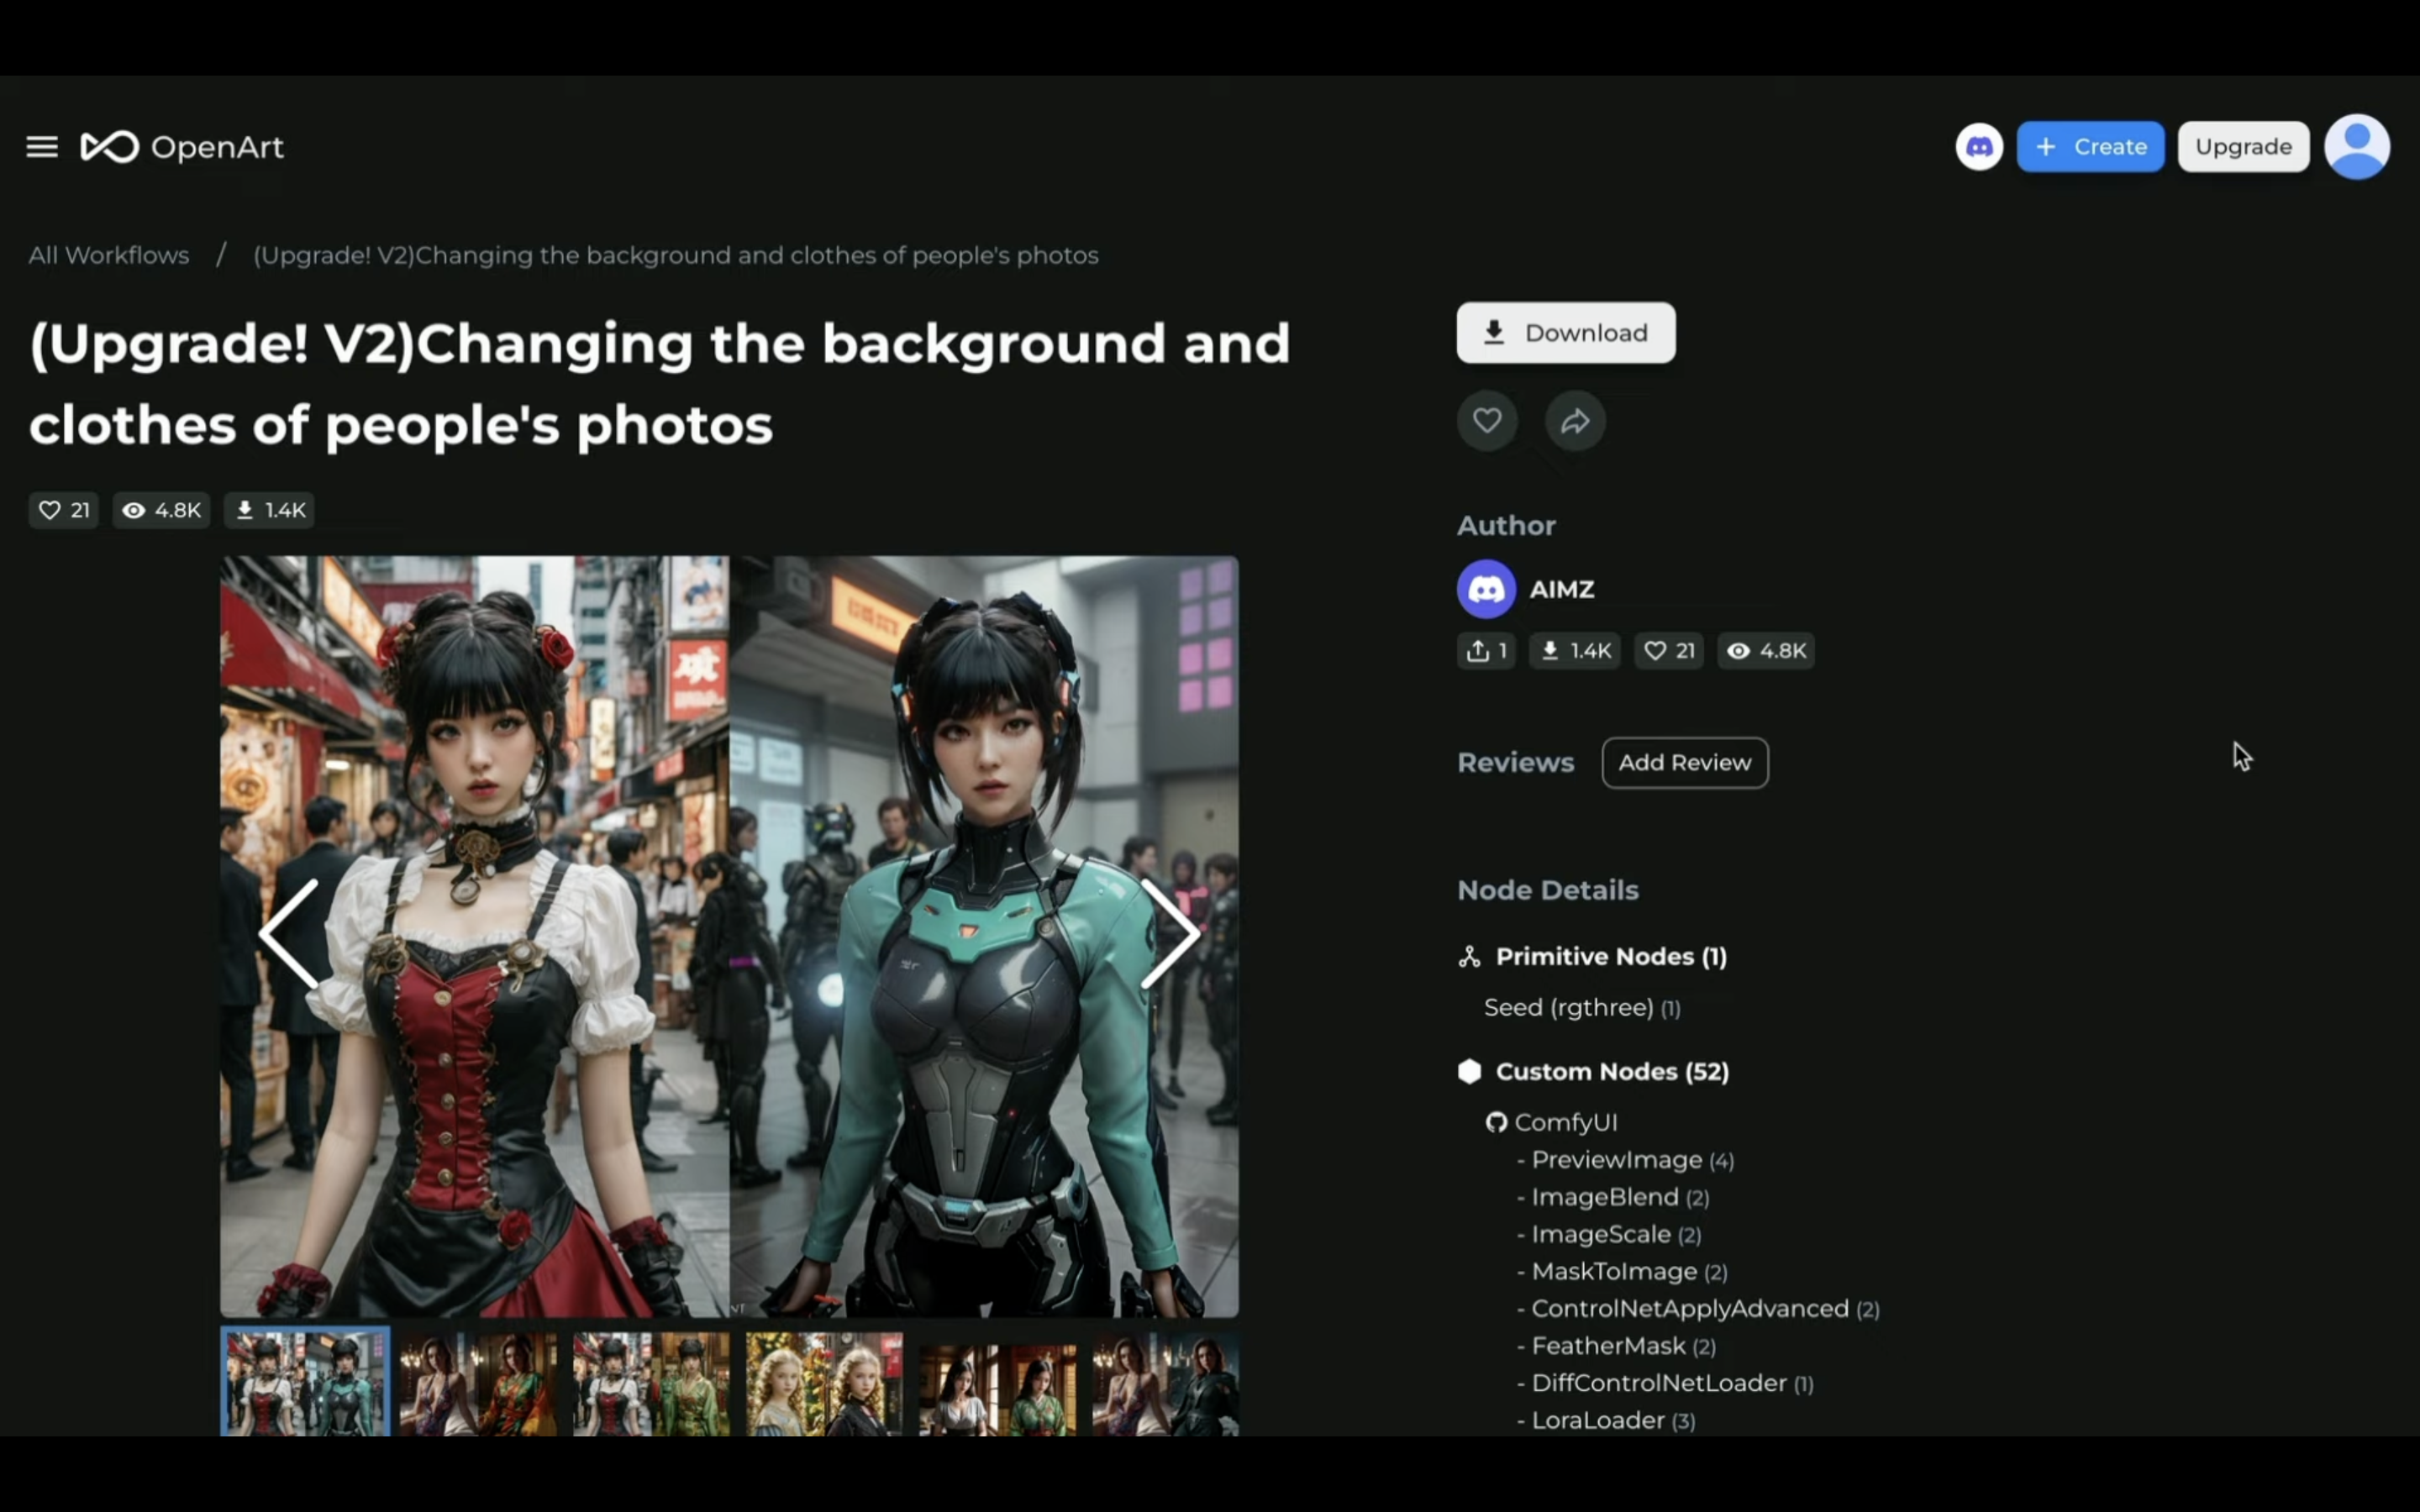The image size is (2420, 1512).
Task: Click the 4.8K views badge under the title
Action: coord(161,510)
